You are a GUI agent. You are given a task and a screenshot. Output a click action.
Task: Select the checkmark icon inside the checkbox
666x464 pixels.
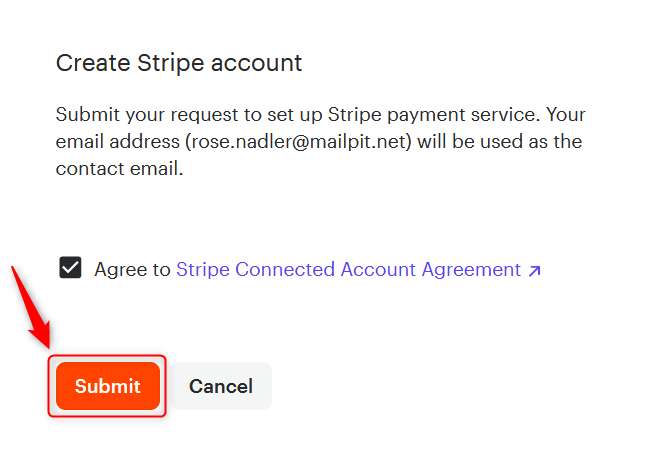(x=70, y=268)
